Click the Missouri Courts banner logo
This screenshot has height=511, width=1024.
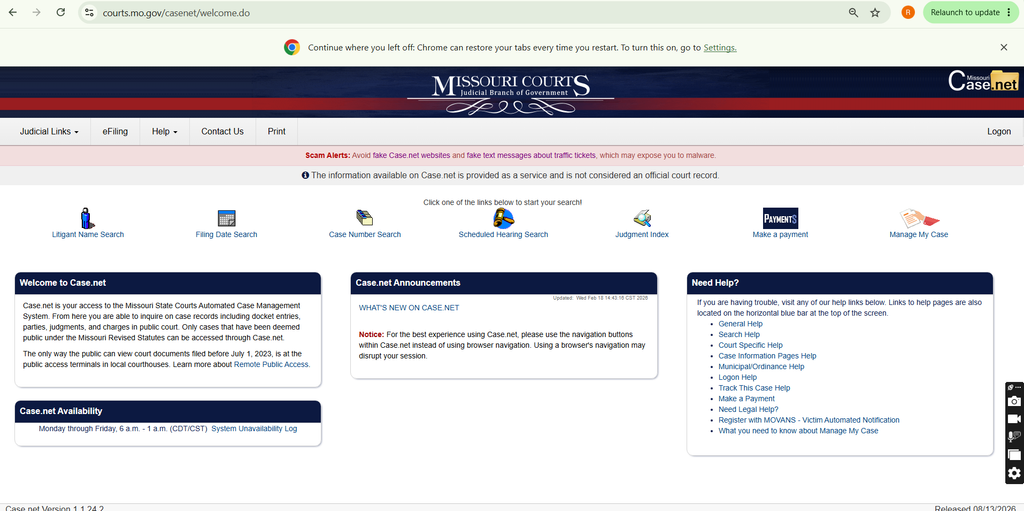point(511,93)
